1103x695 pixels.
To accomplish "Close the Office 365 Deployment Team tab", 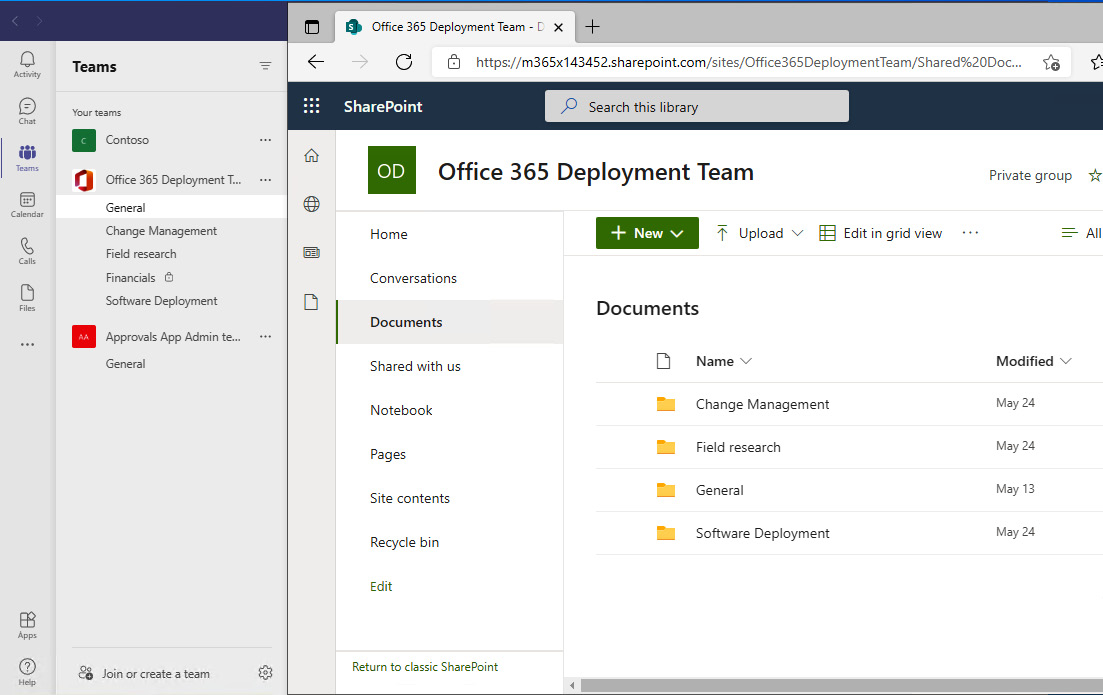I will pyautogui.click(x=559, y=27).
